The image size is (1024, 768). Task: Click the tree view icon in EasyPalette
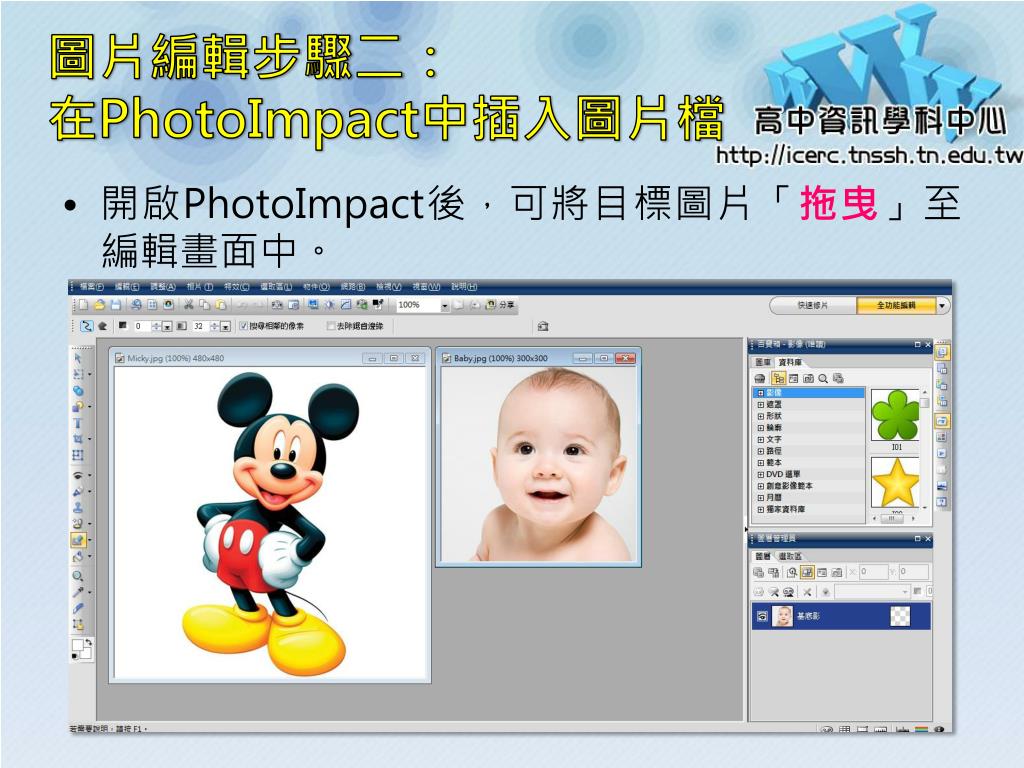(778, 378)
